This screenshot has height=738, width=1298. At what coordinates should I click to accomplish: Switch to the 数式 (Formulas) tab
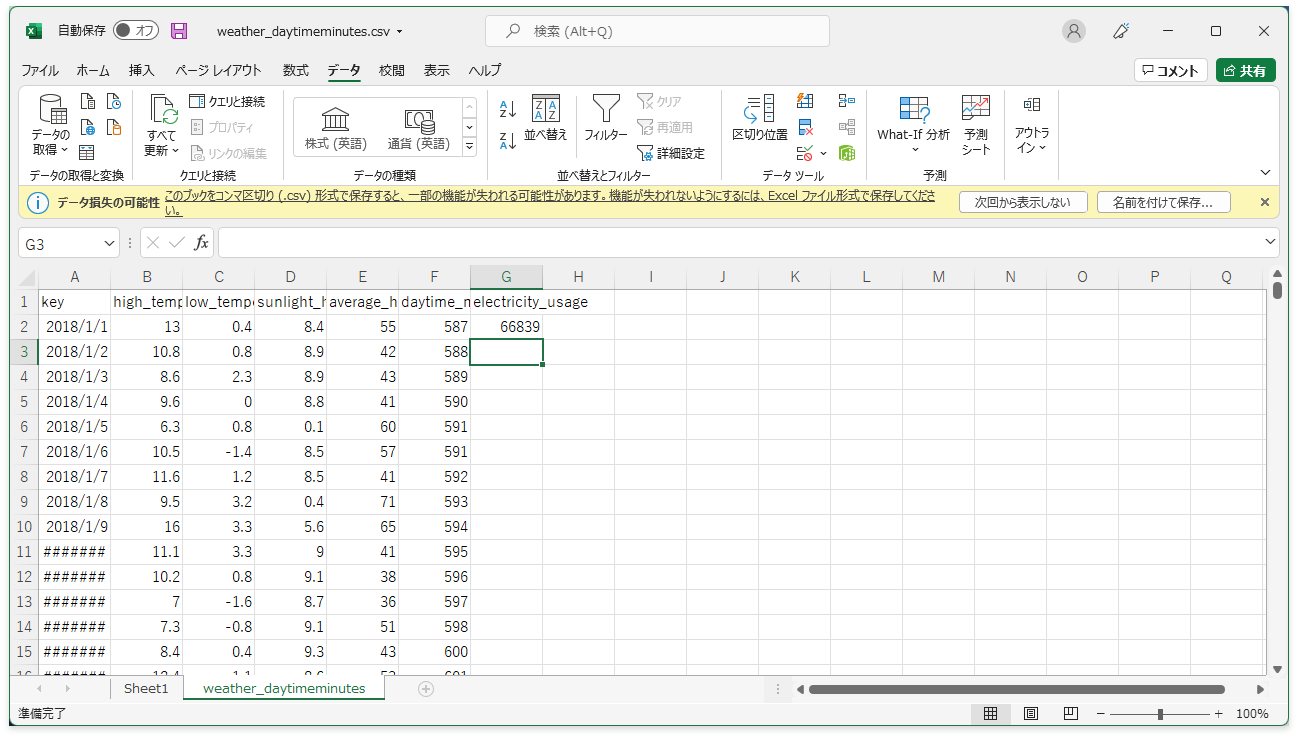pyautogui.click(x=296, y=71)
